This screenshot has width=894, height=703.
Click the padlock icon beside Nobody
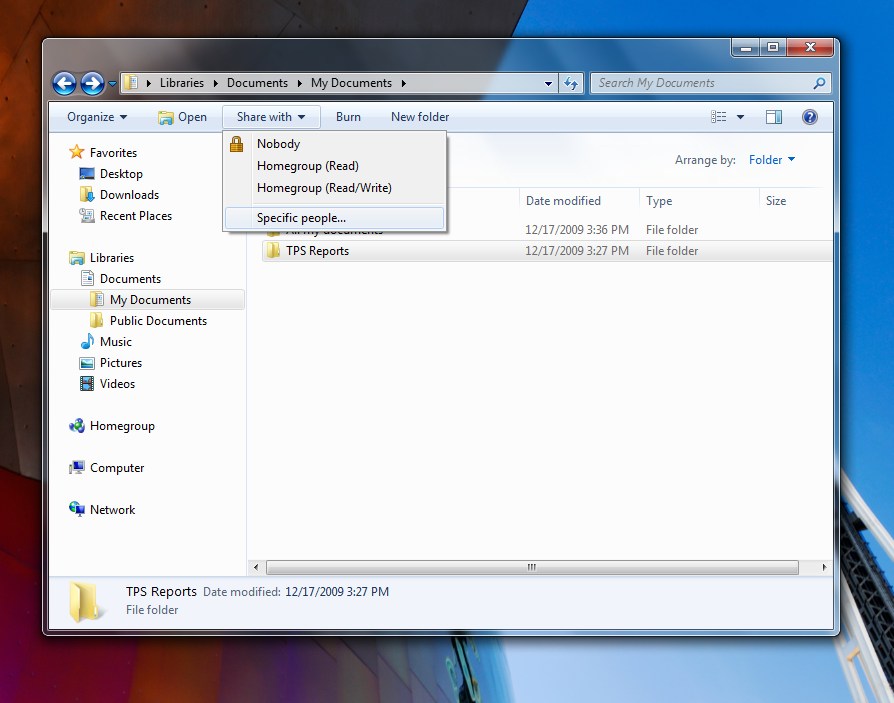[x=236, y=144]
